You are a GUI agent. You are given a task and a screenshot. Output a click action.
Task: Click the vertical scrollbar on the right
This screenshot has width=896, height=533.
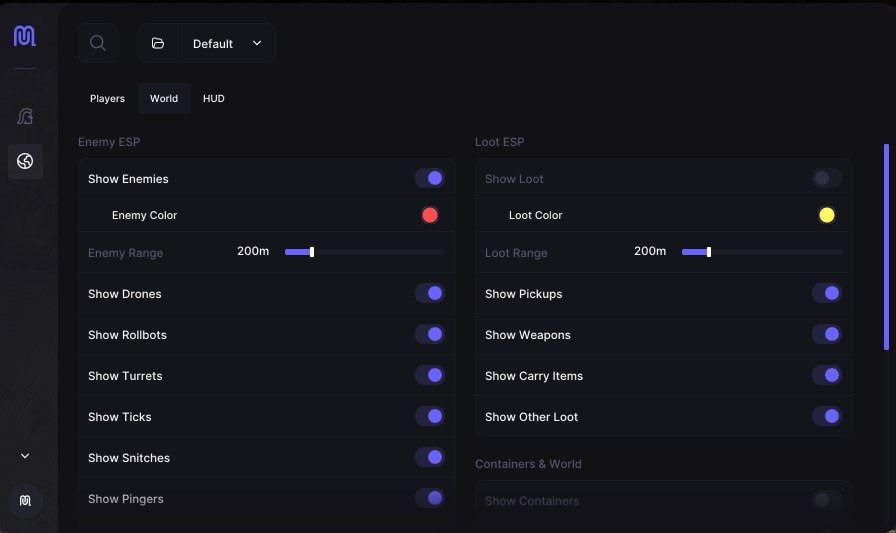click(886, 247)
